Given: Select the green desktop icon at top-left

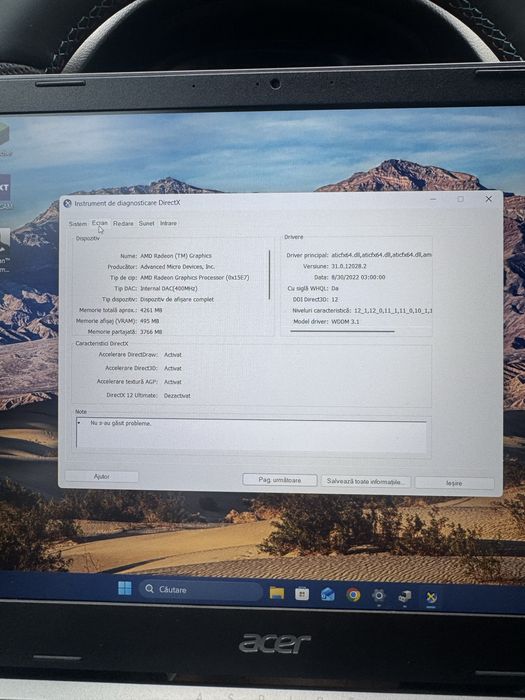Looking at the screenshot, I should [x=4, y=134].
